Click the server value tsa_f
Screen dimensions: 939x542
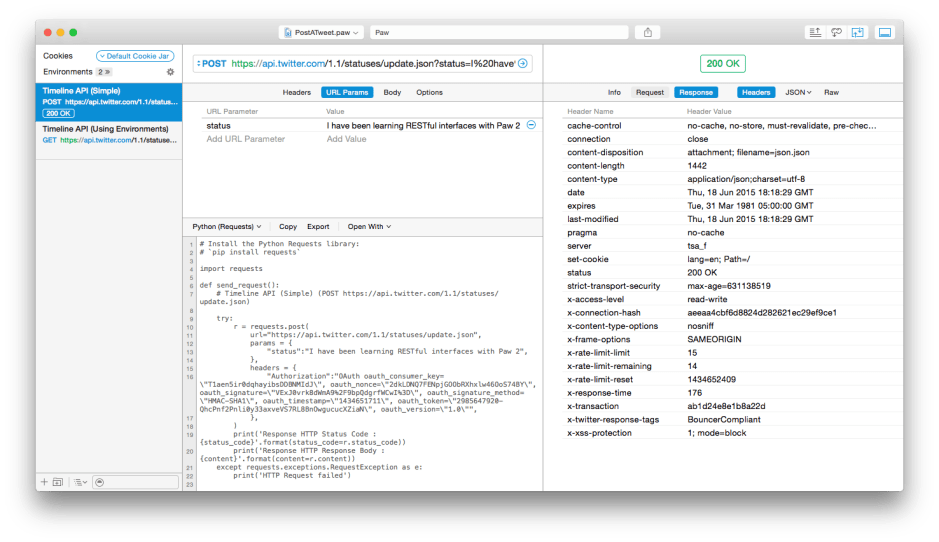pos(696,246)
